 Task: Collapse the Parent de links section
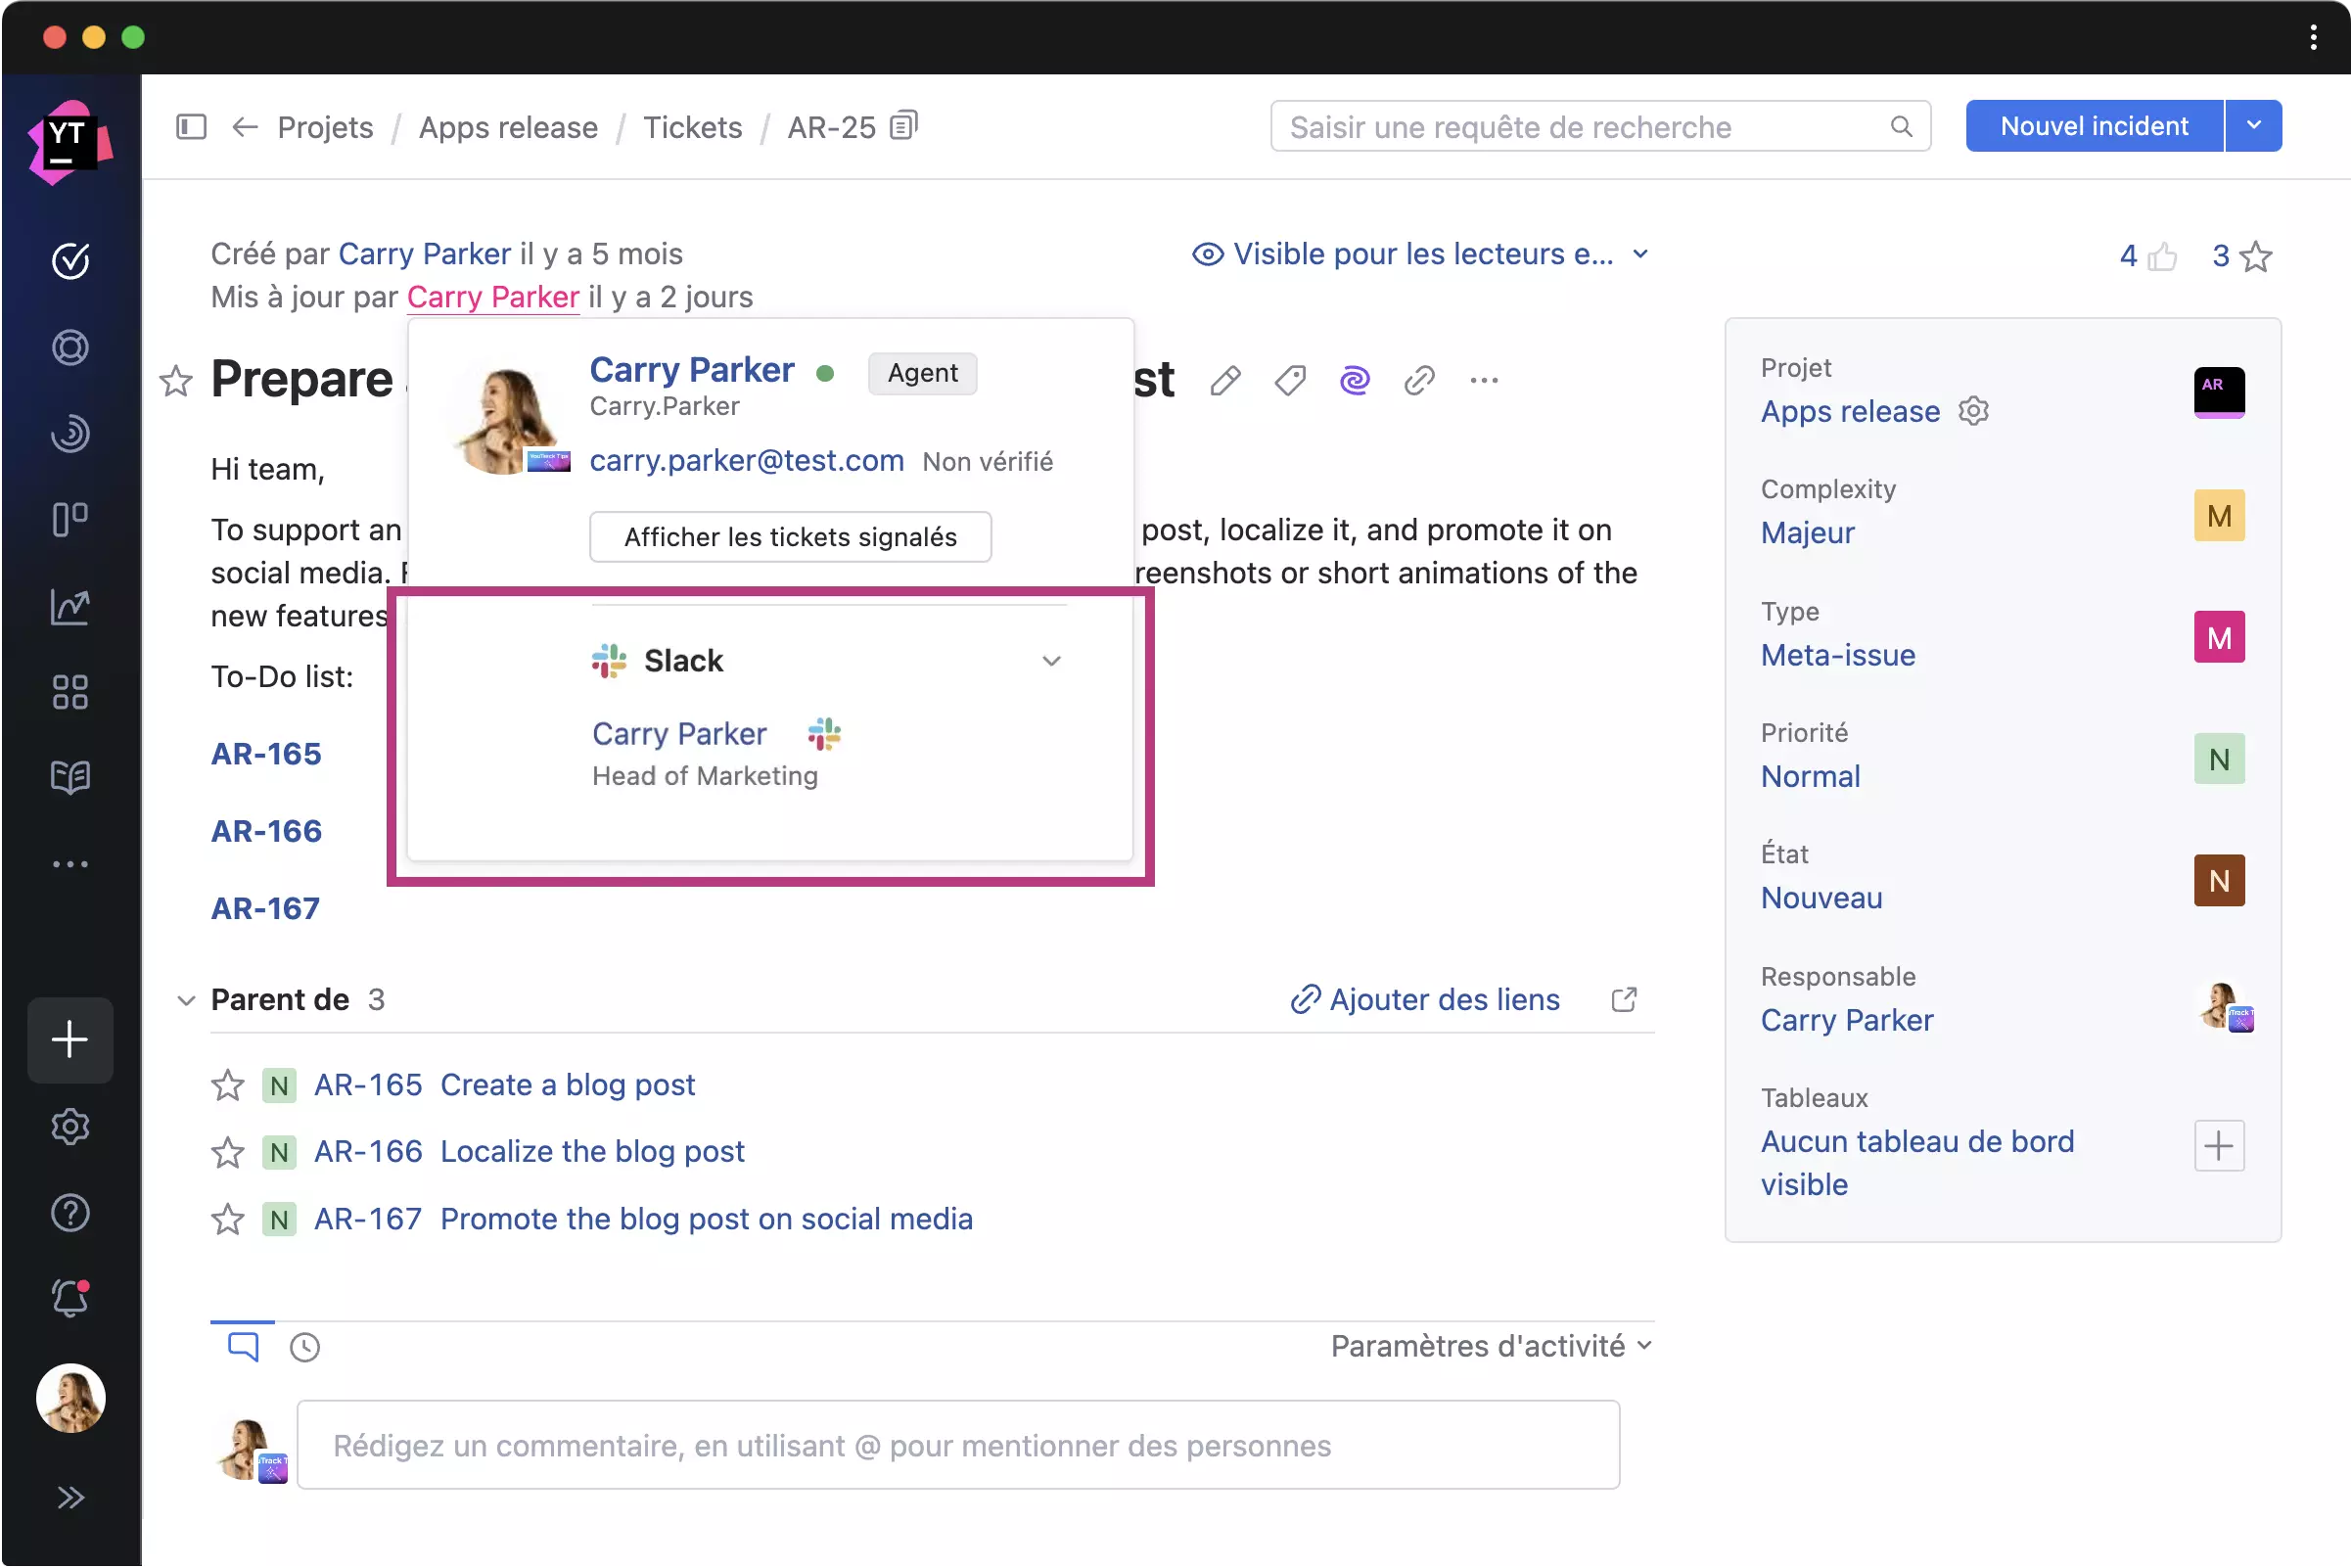click(x=186, y=1000)
